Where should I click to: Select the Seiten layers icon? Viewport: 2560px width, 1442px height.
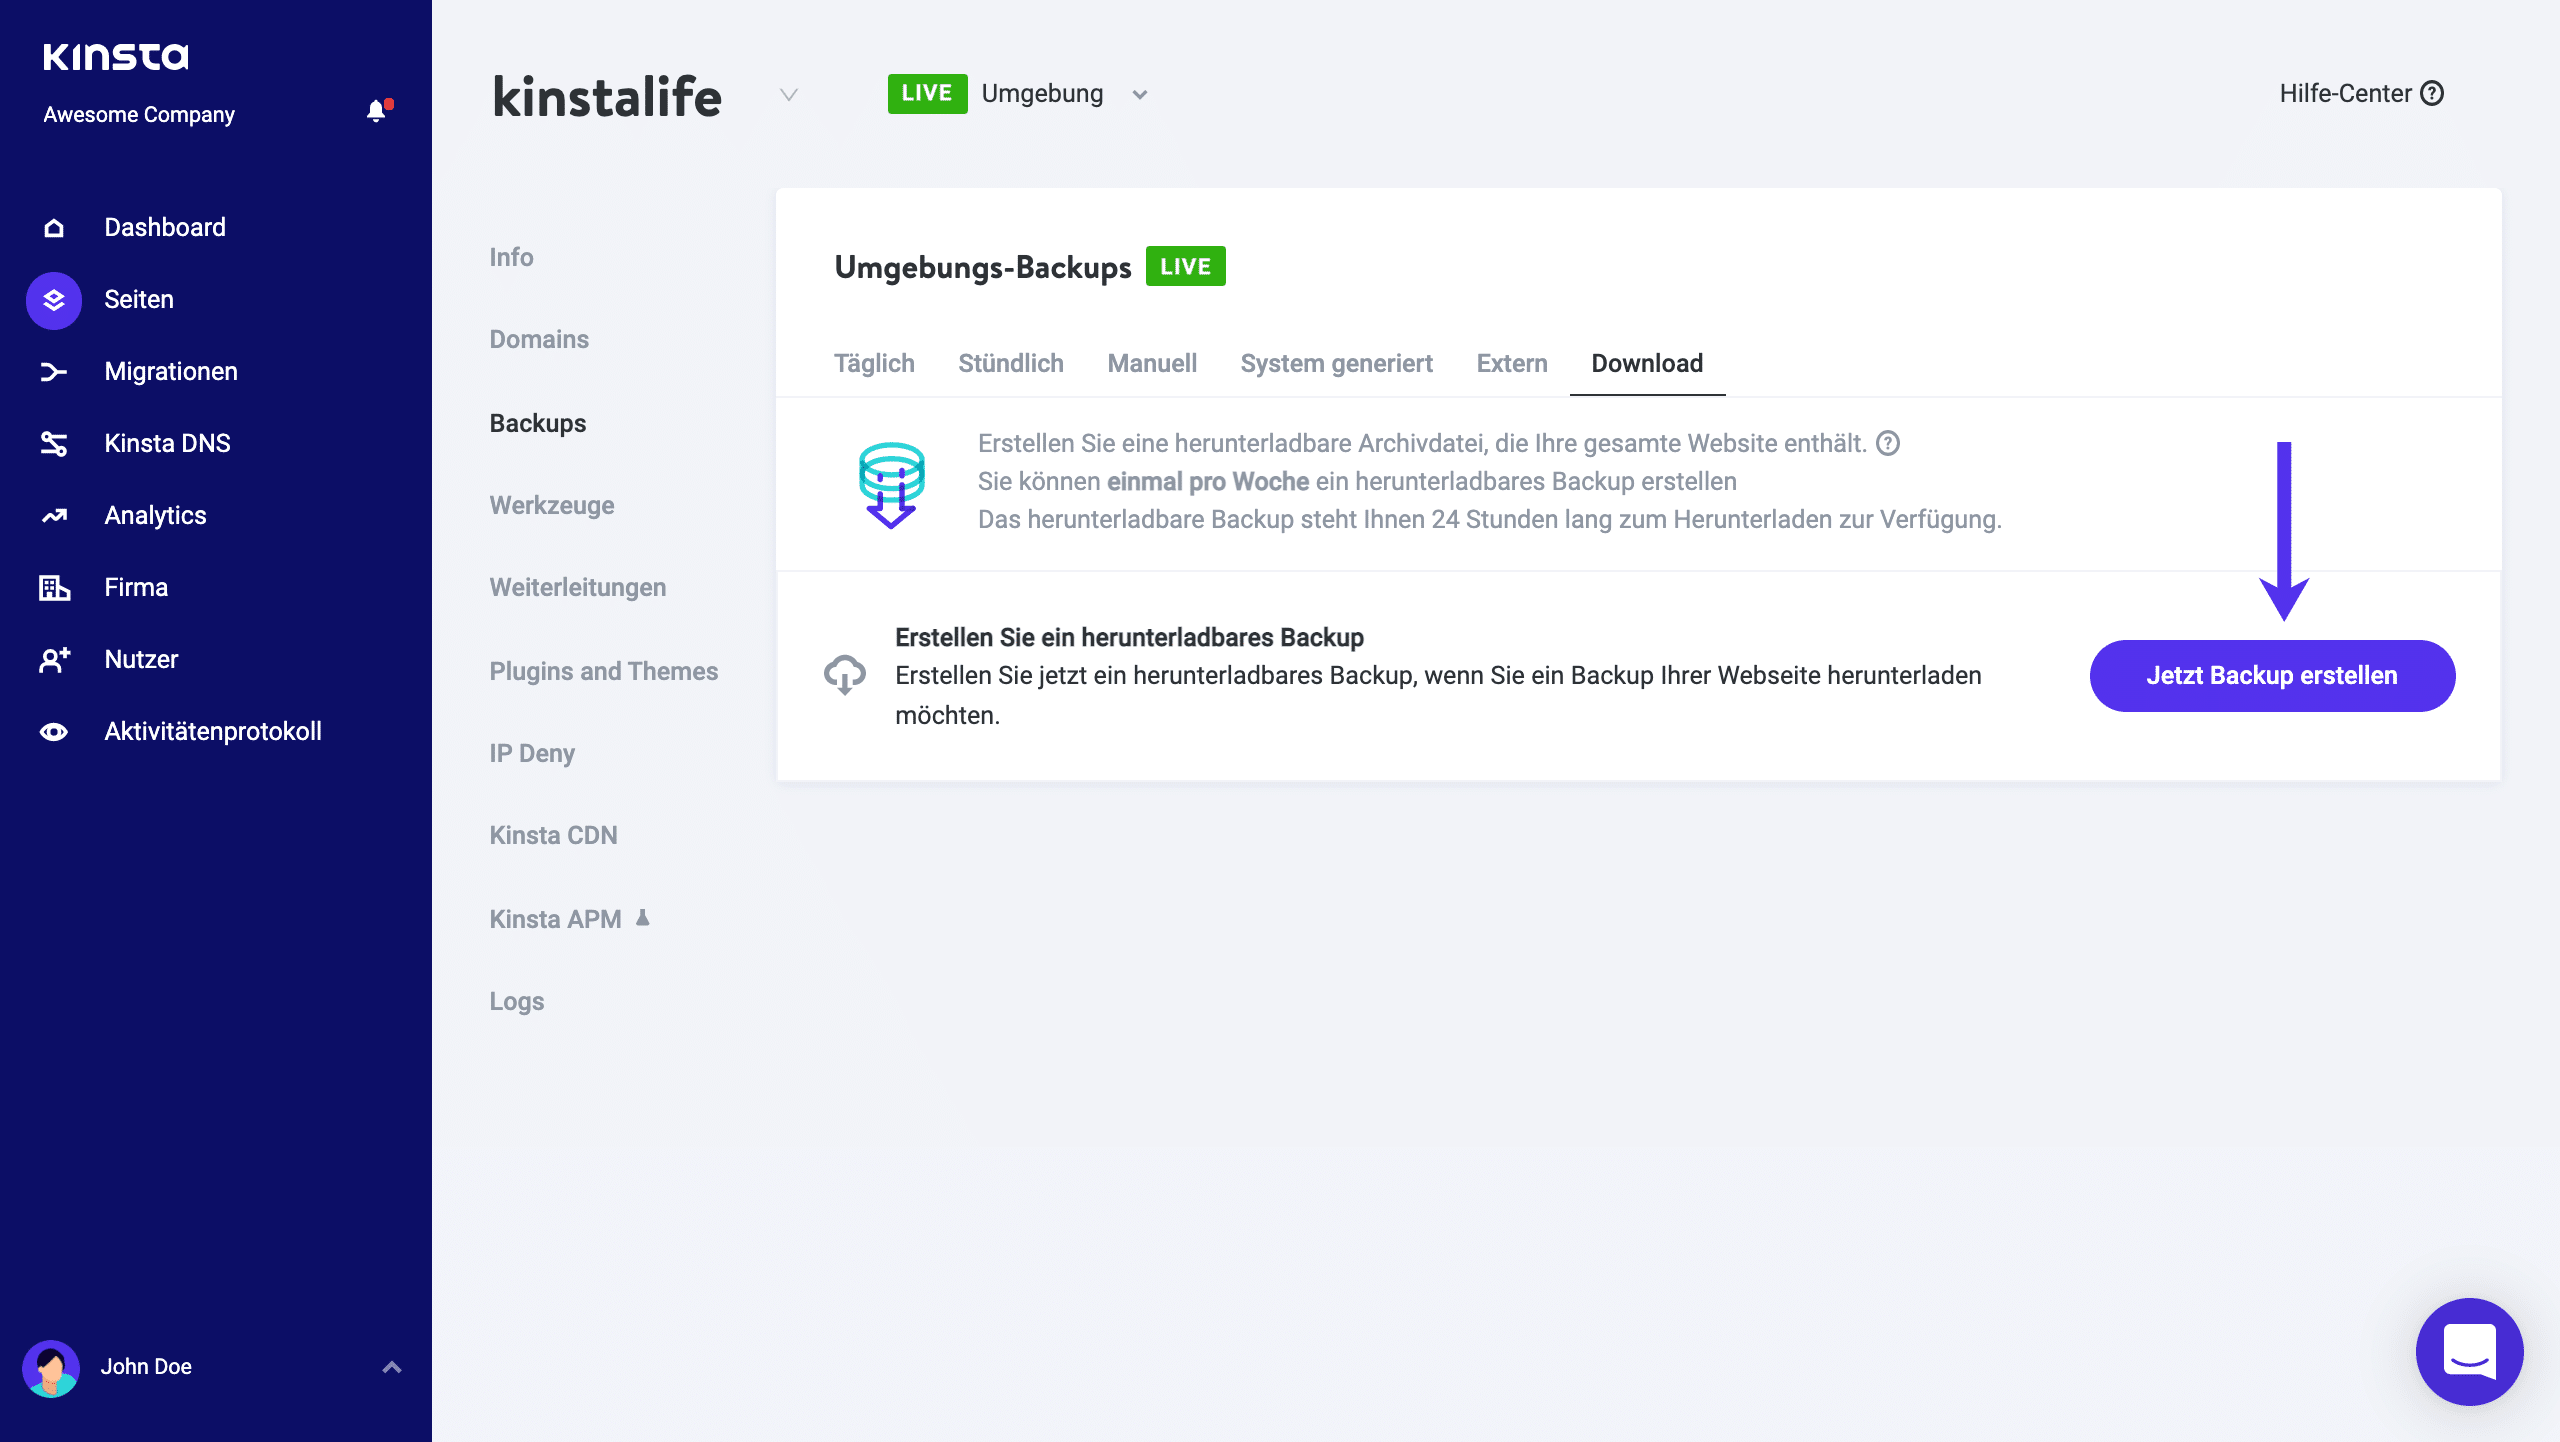pyautogui.click(x=53, y=299)
